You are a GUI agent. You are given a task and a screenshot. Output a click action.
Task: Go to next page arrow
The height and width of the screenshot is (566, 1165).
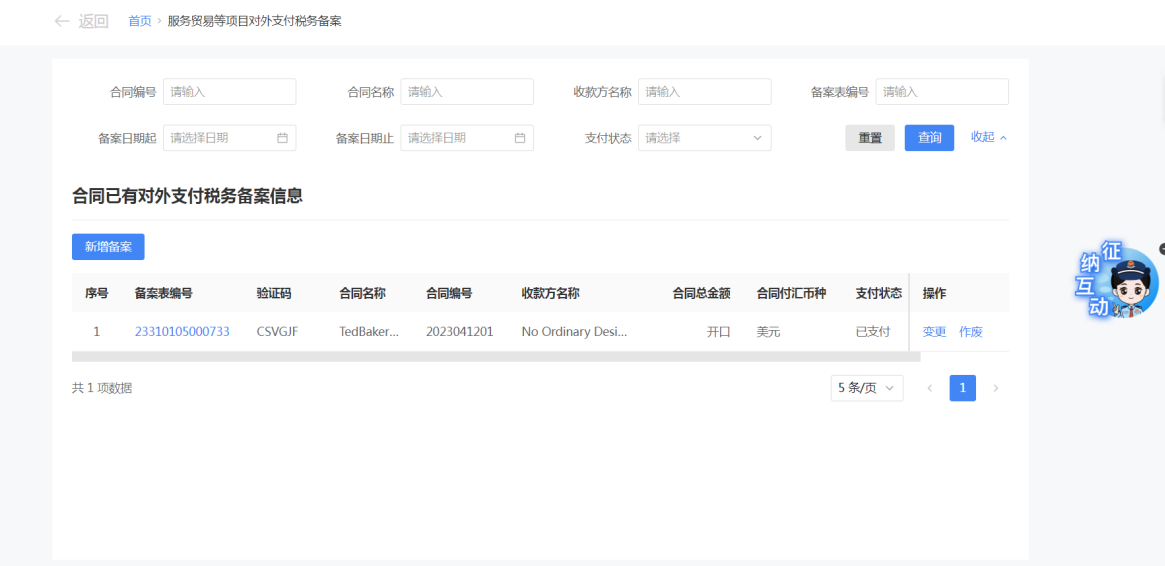(x=995, y=388)
